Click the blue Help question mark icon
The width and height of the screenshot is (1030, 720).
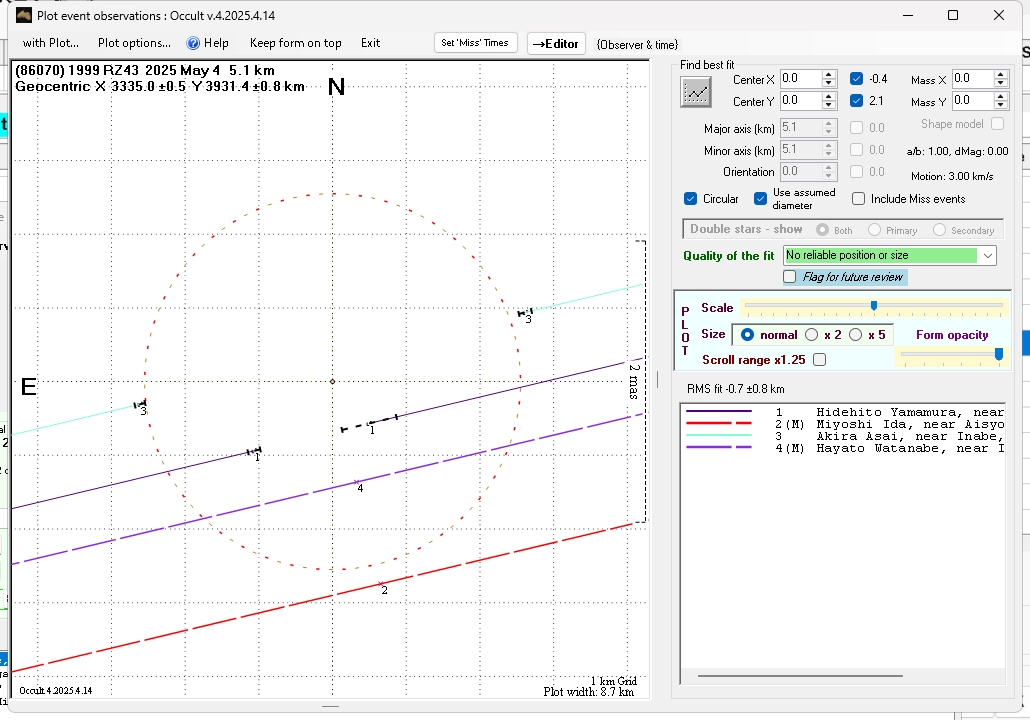(194, 43)
